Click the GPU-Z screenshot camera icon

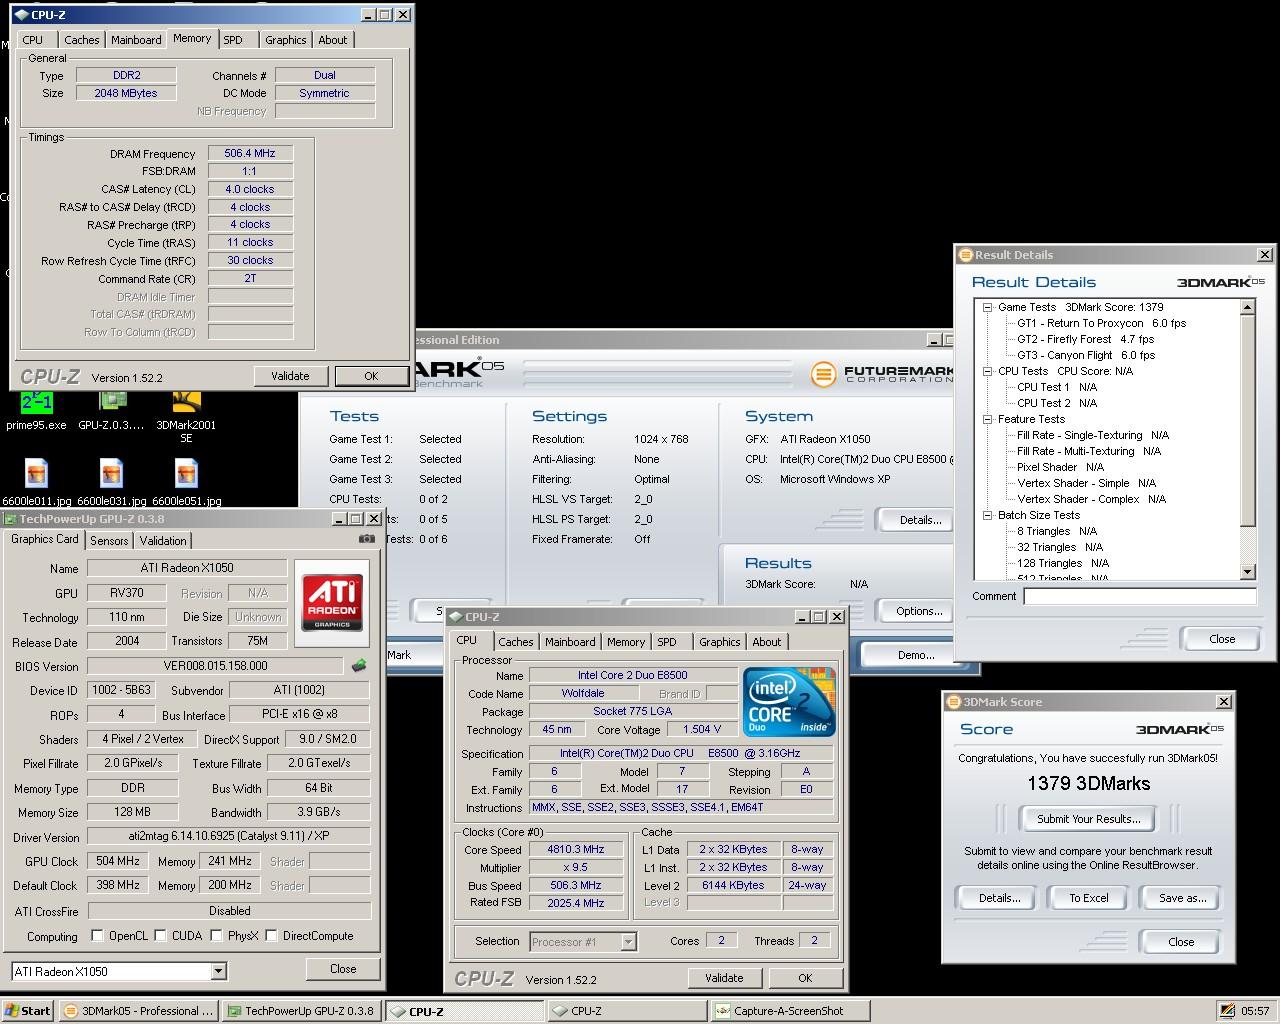(x=367, y=538)
